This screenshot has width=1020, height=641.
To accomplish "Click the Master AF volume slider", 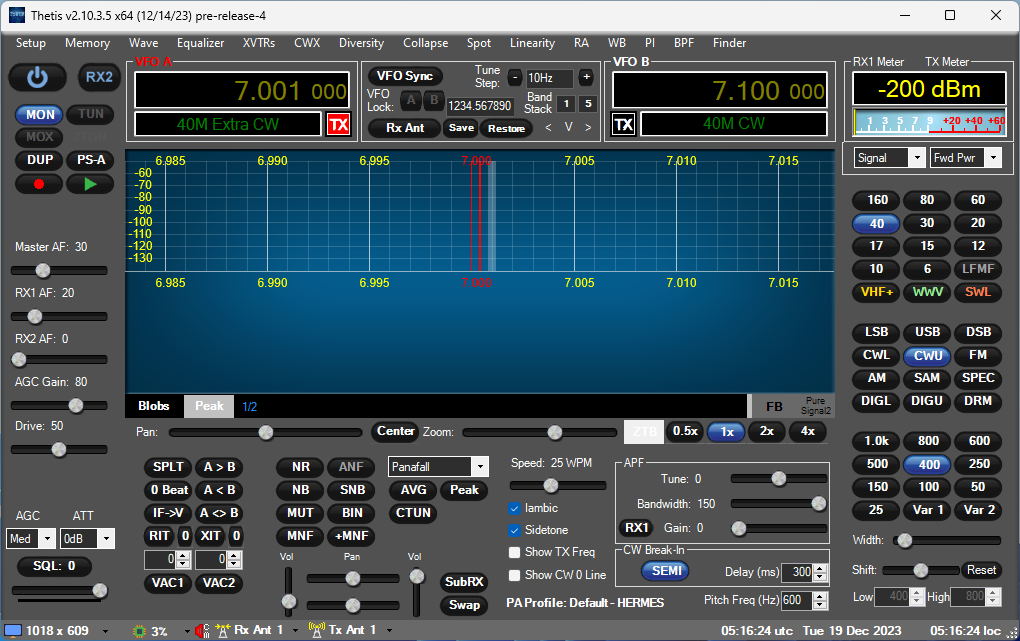I will (x=43, y=270).
